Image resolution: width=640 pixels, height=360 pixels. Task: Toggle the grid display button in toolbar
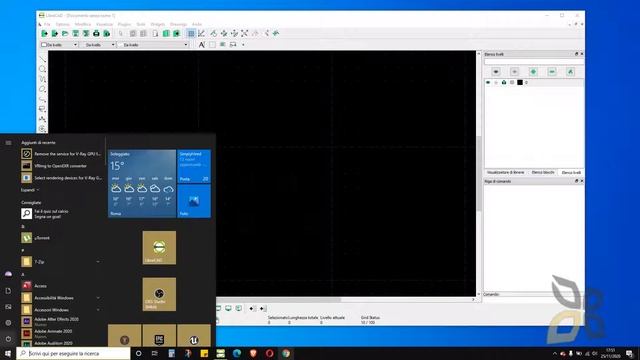point(191,33)
